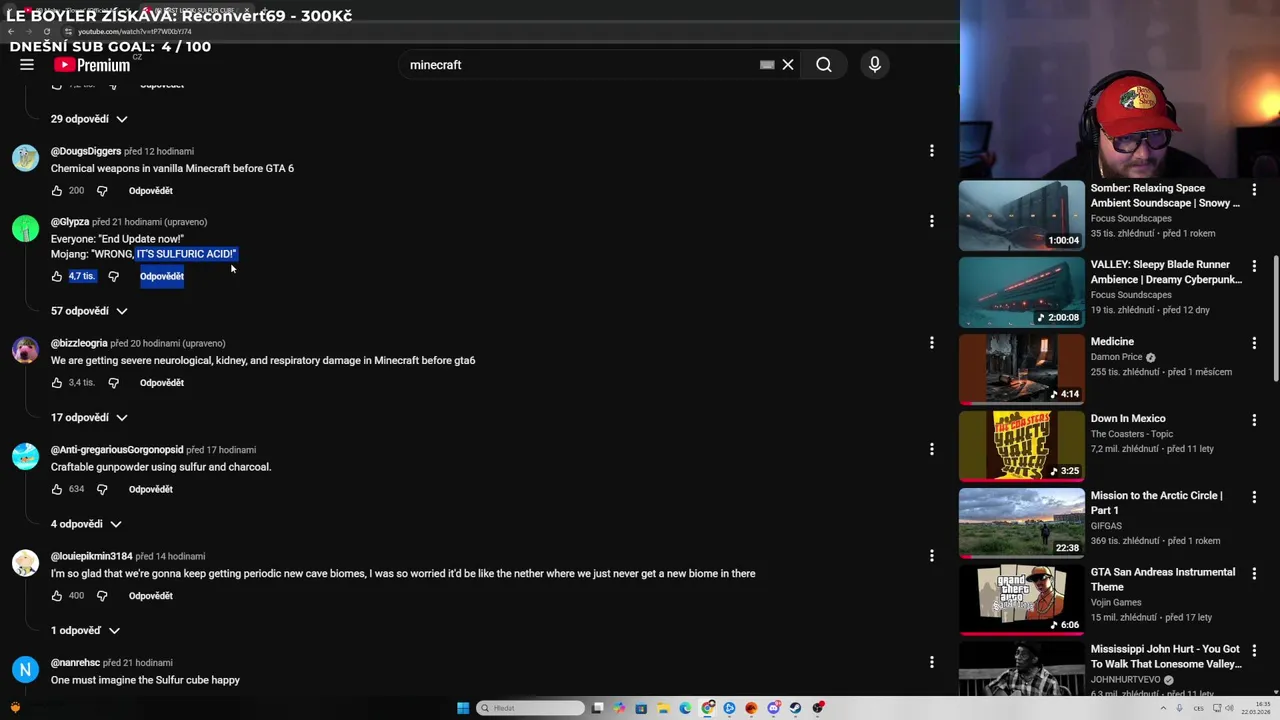1280x720 pixels.
Task: Open more options for Somber Relaxing Space video
Action: click(x=1254, y=188)
